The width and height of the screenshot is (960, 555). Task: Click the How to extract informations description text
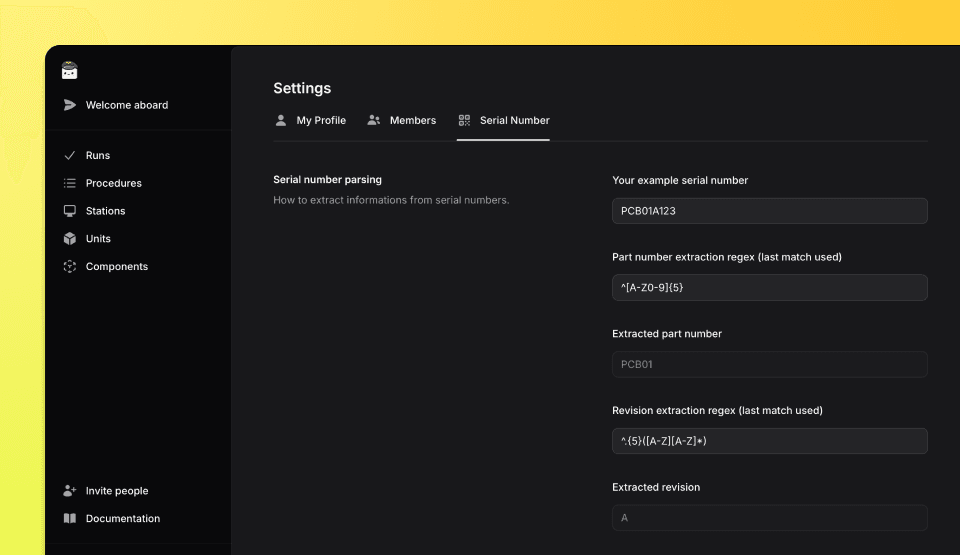pos(391,200)
